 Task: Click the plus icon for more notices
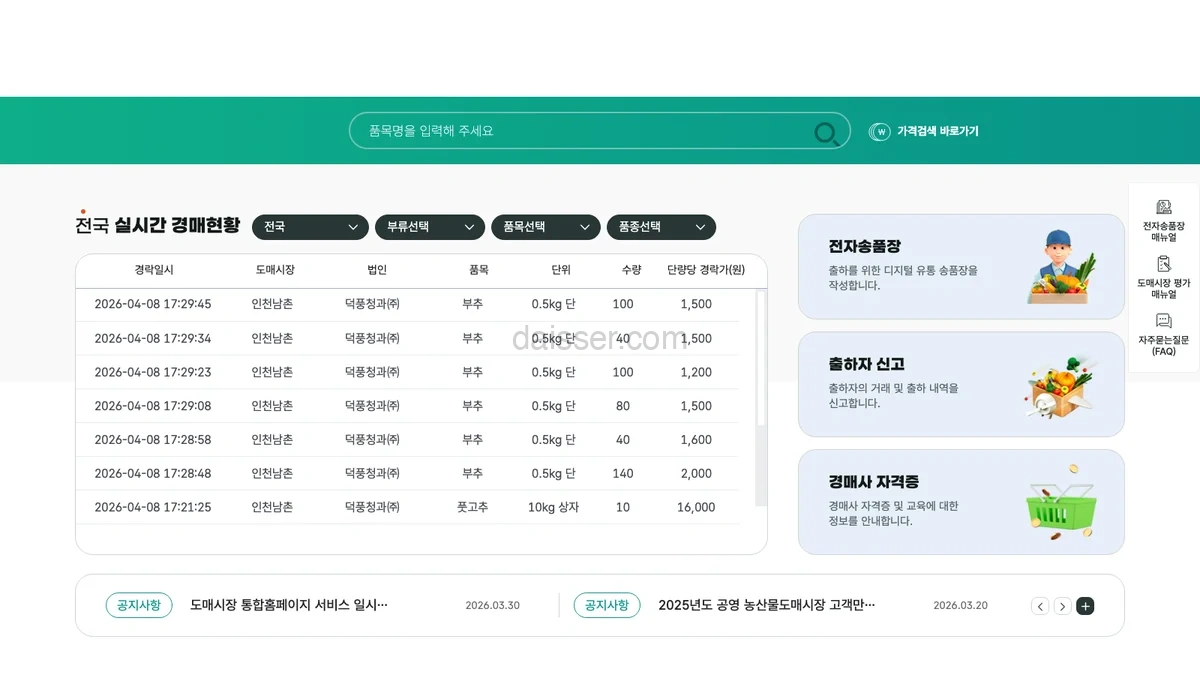coord(1085,606)
